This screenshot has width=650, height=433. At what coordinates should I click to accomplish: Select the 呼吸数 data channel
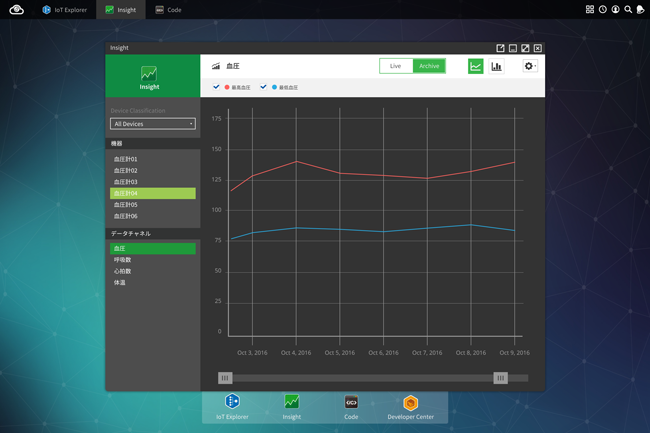tap(153, 260)
